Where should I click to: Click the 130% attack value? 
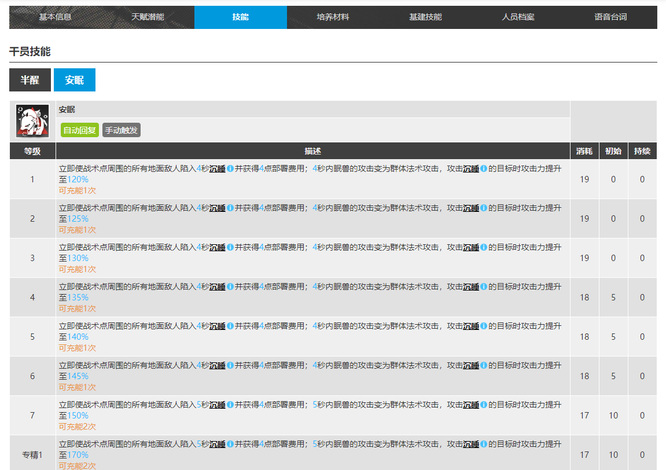pos(78,258)
